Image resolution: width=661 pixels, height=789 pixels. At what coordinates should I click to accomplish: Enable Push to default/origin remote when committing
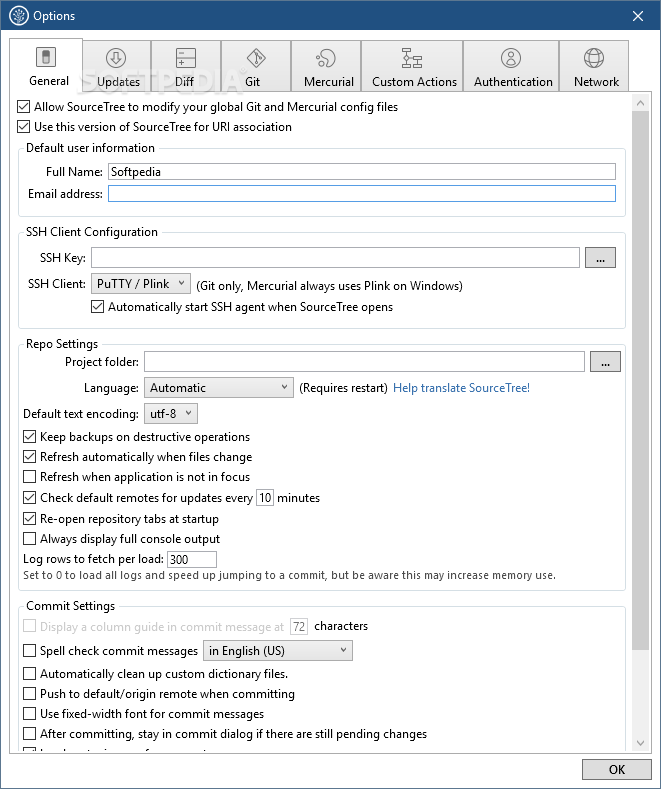30,694
